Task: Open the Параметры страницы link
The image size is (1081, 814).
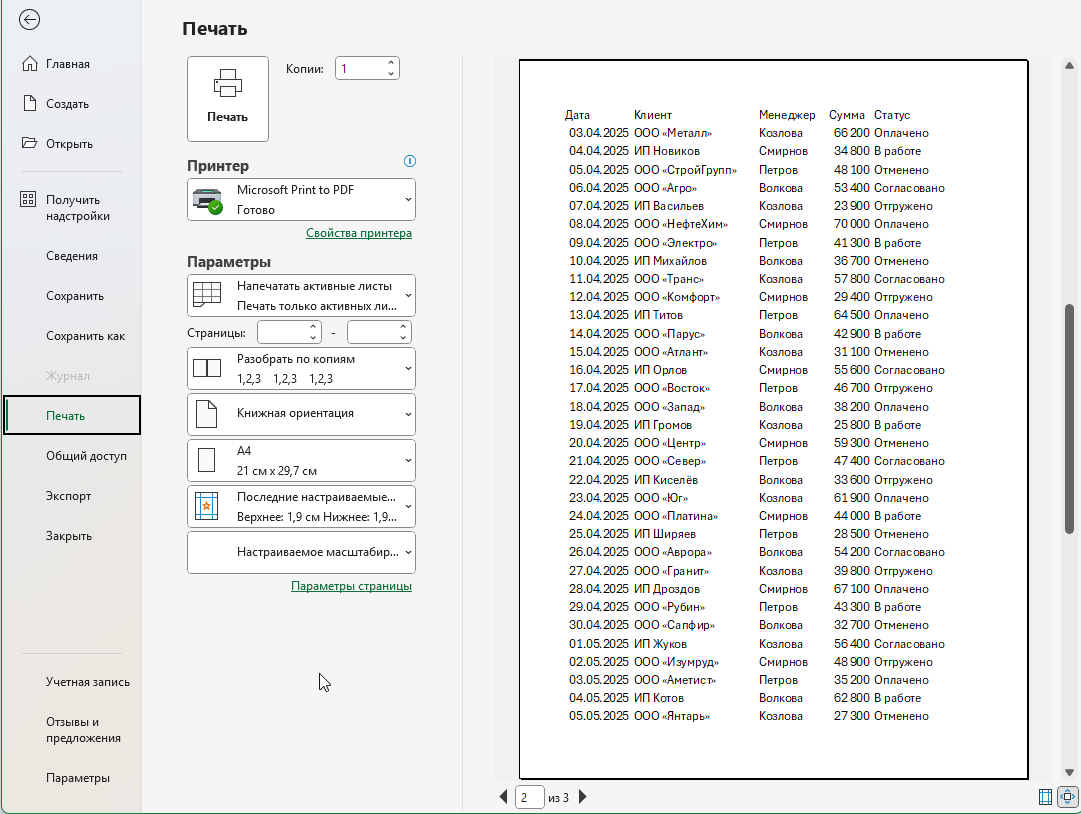Action: coord(351,586)
